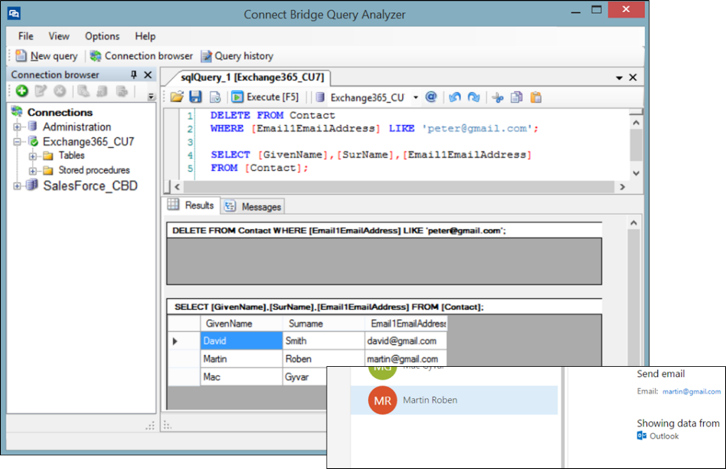Image resolution: width=726 pixels, height=469 pixels.
Task: Select the Tables folder
Action: click(x=71, y=156)
